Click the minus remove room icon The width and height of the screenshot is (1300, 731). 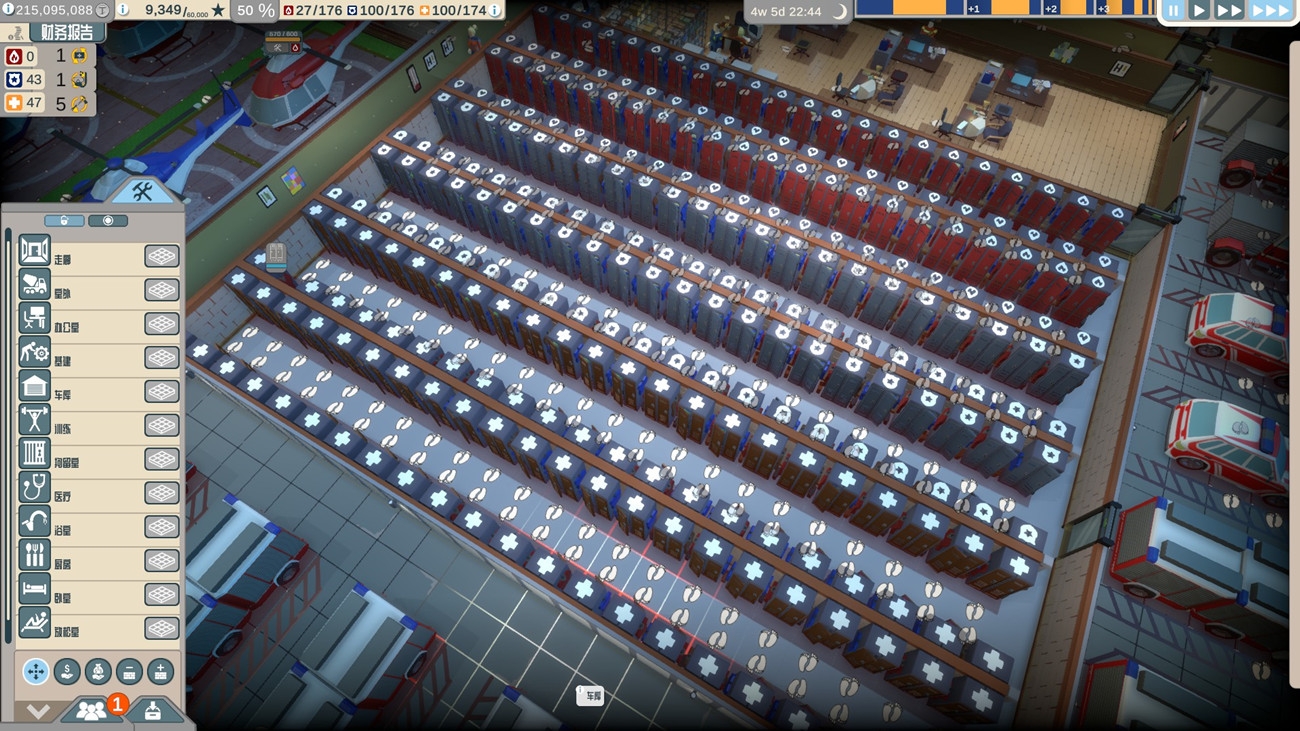129,671
